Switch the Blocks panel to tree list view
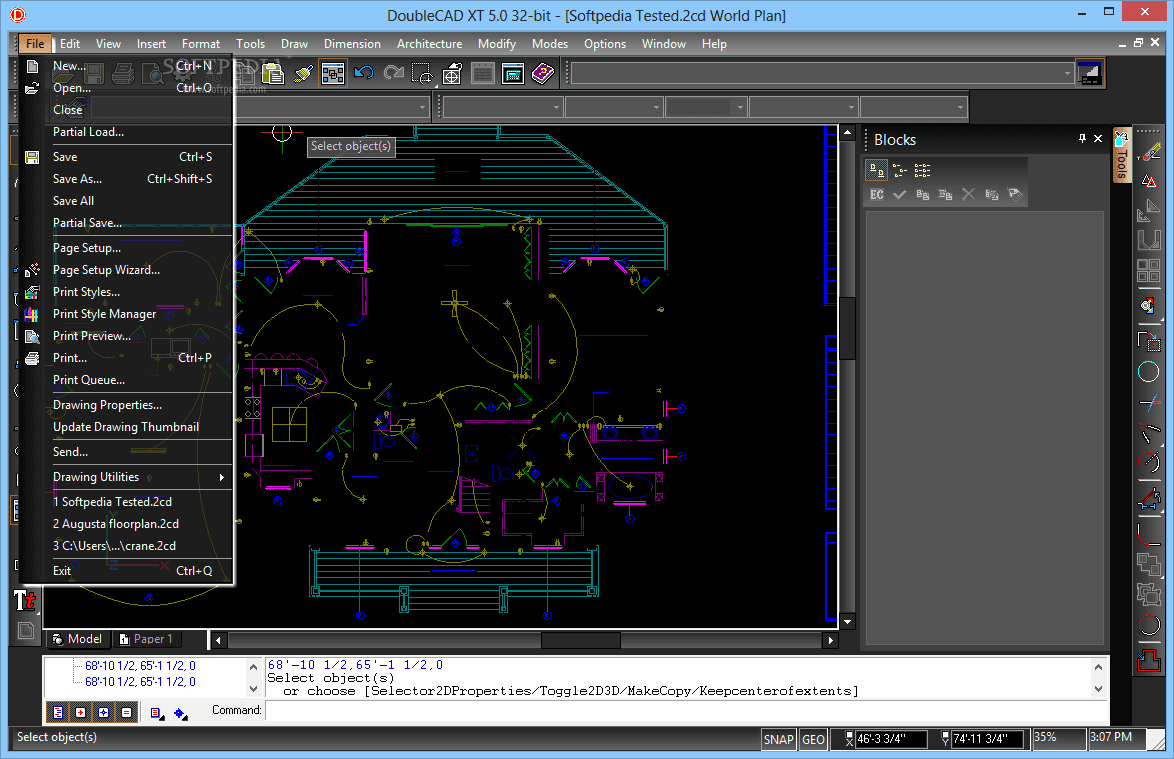Viewport: 1174px width, 759px height. tap(900, 171)
